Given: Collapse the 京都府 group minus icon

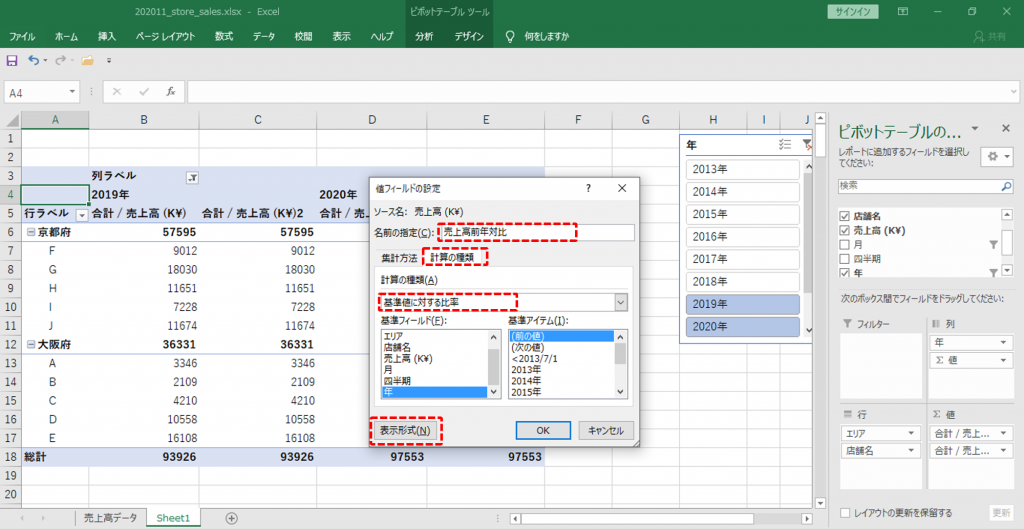Looking at the screenshot, I should click(29, 232).
